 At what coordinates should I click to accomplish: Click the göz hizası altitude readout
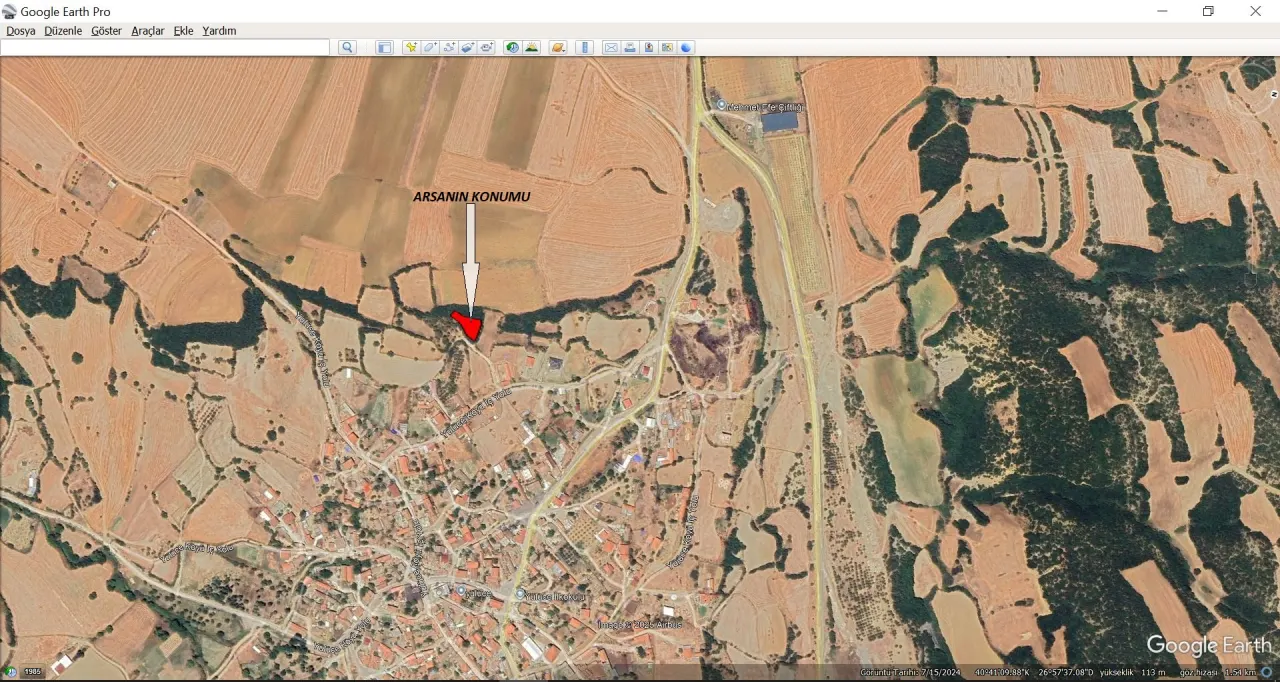[x=1218, y=672]
